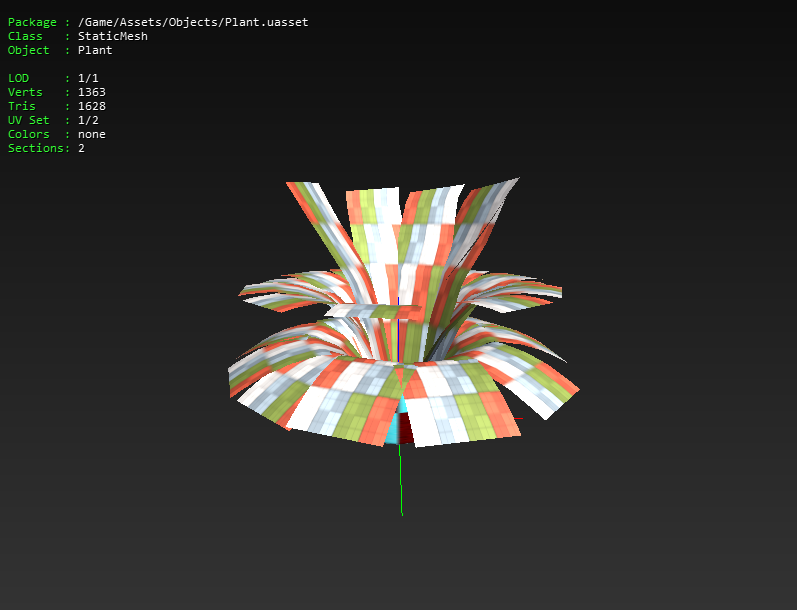Viewport: 797px width, 610px height.
Task: Click the LOD value 1/1
Action: [88, 78]
